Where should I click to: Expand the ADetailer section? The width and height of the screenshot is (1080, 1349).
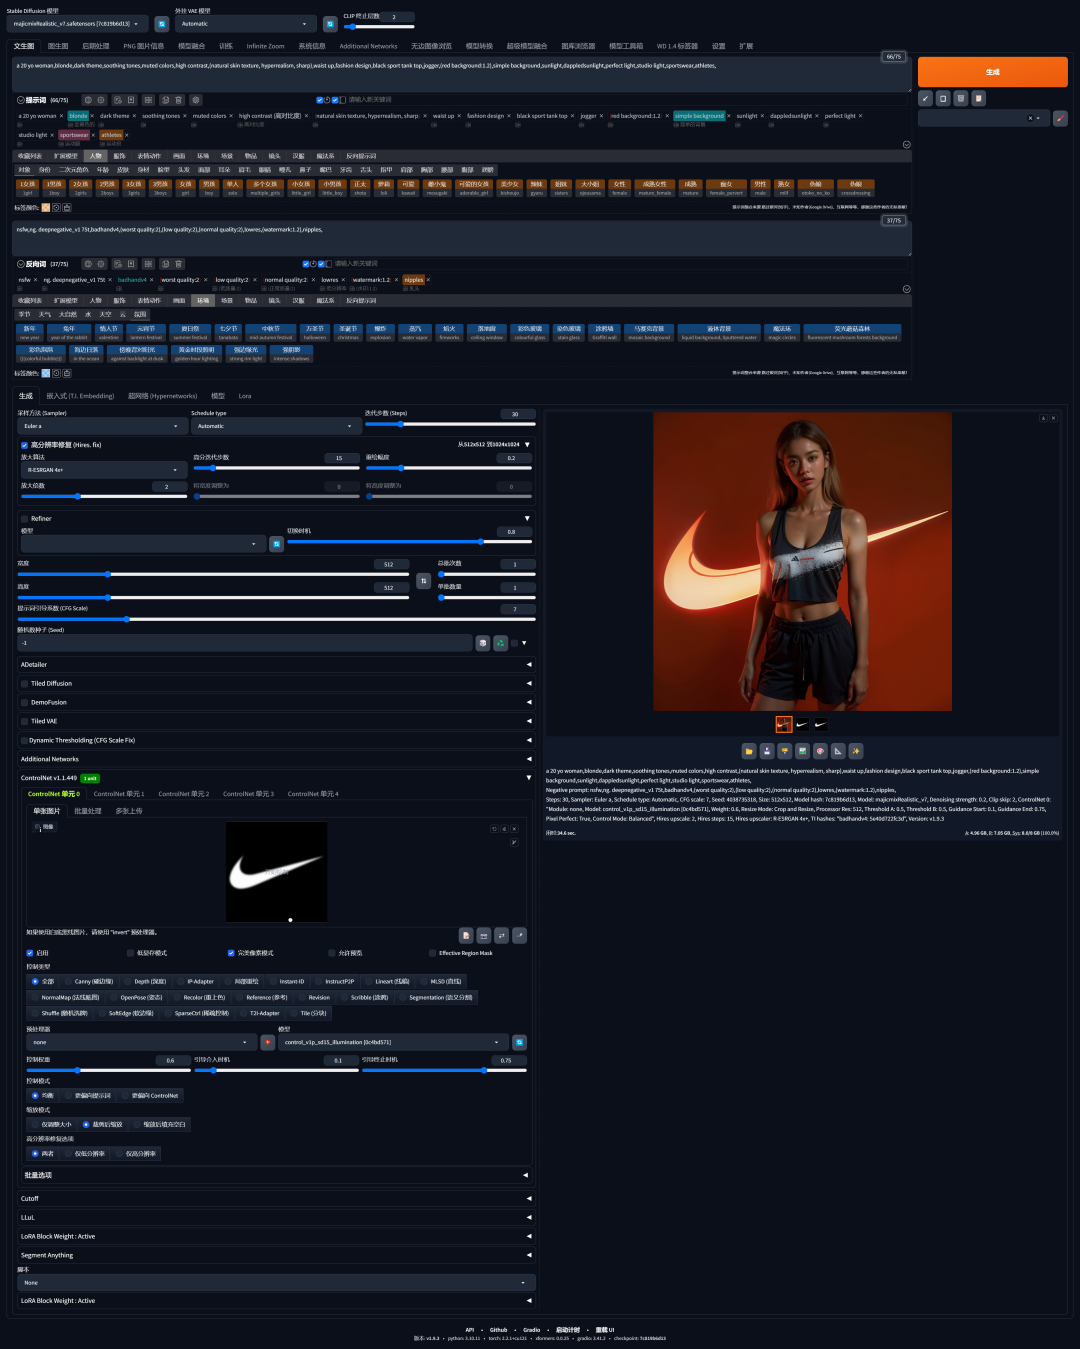coord(275,665)
